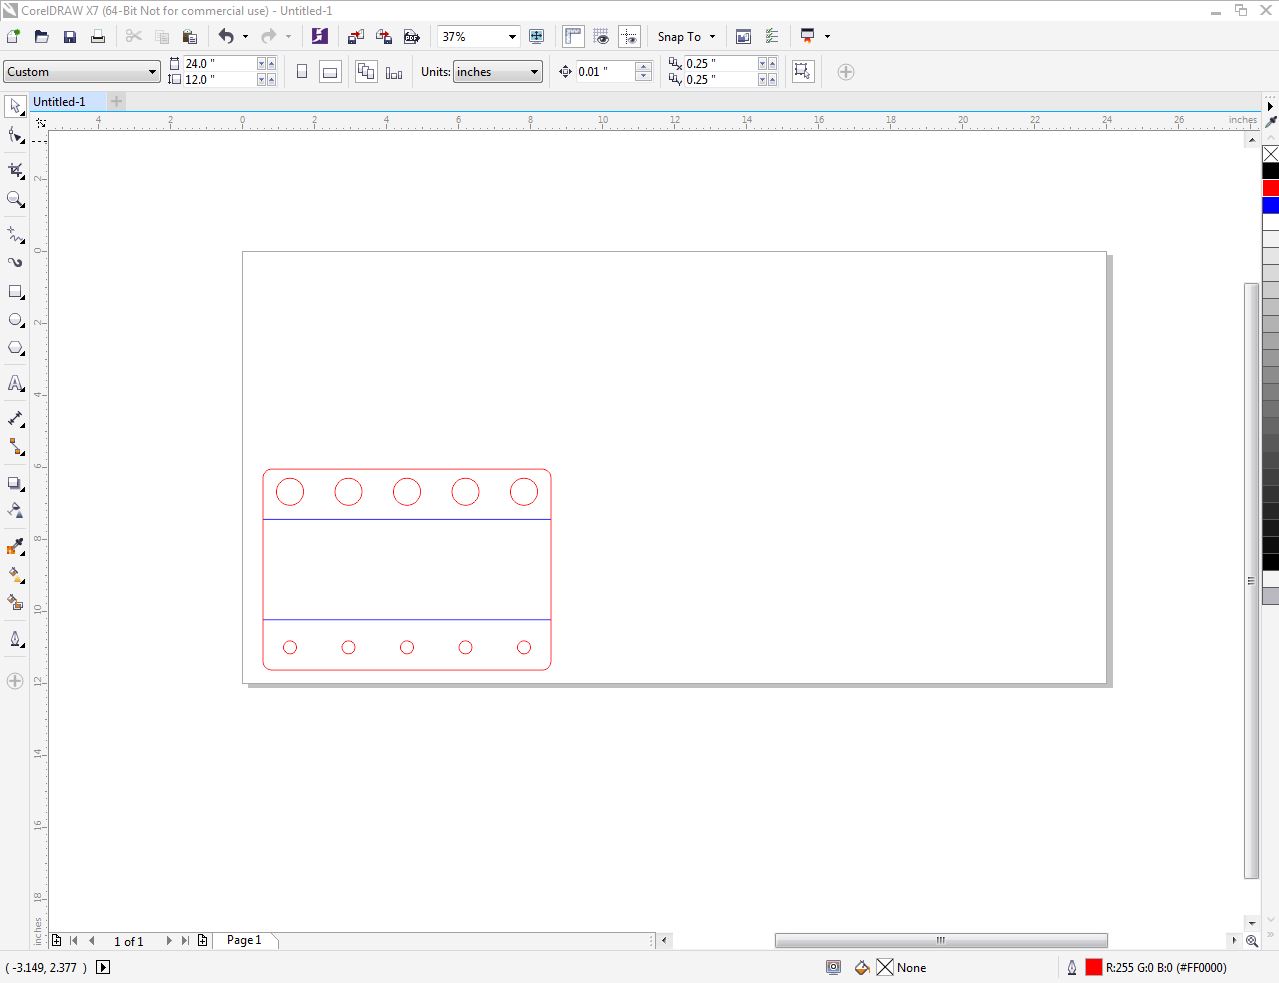Image resolution: width=1279 pixels, height=983 pixels.
Task: Go to the previous page arrow
Action: 92,940
